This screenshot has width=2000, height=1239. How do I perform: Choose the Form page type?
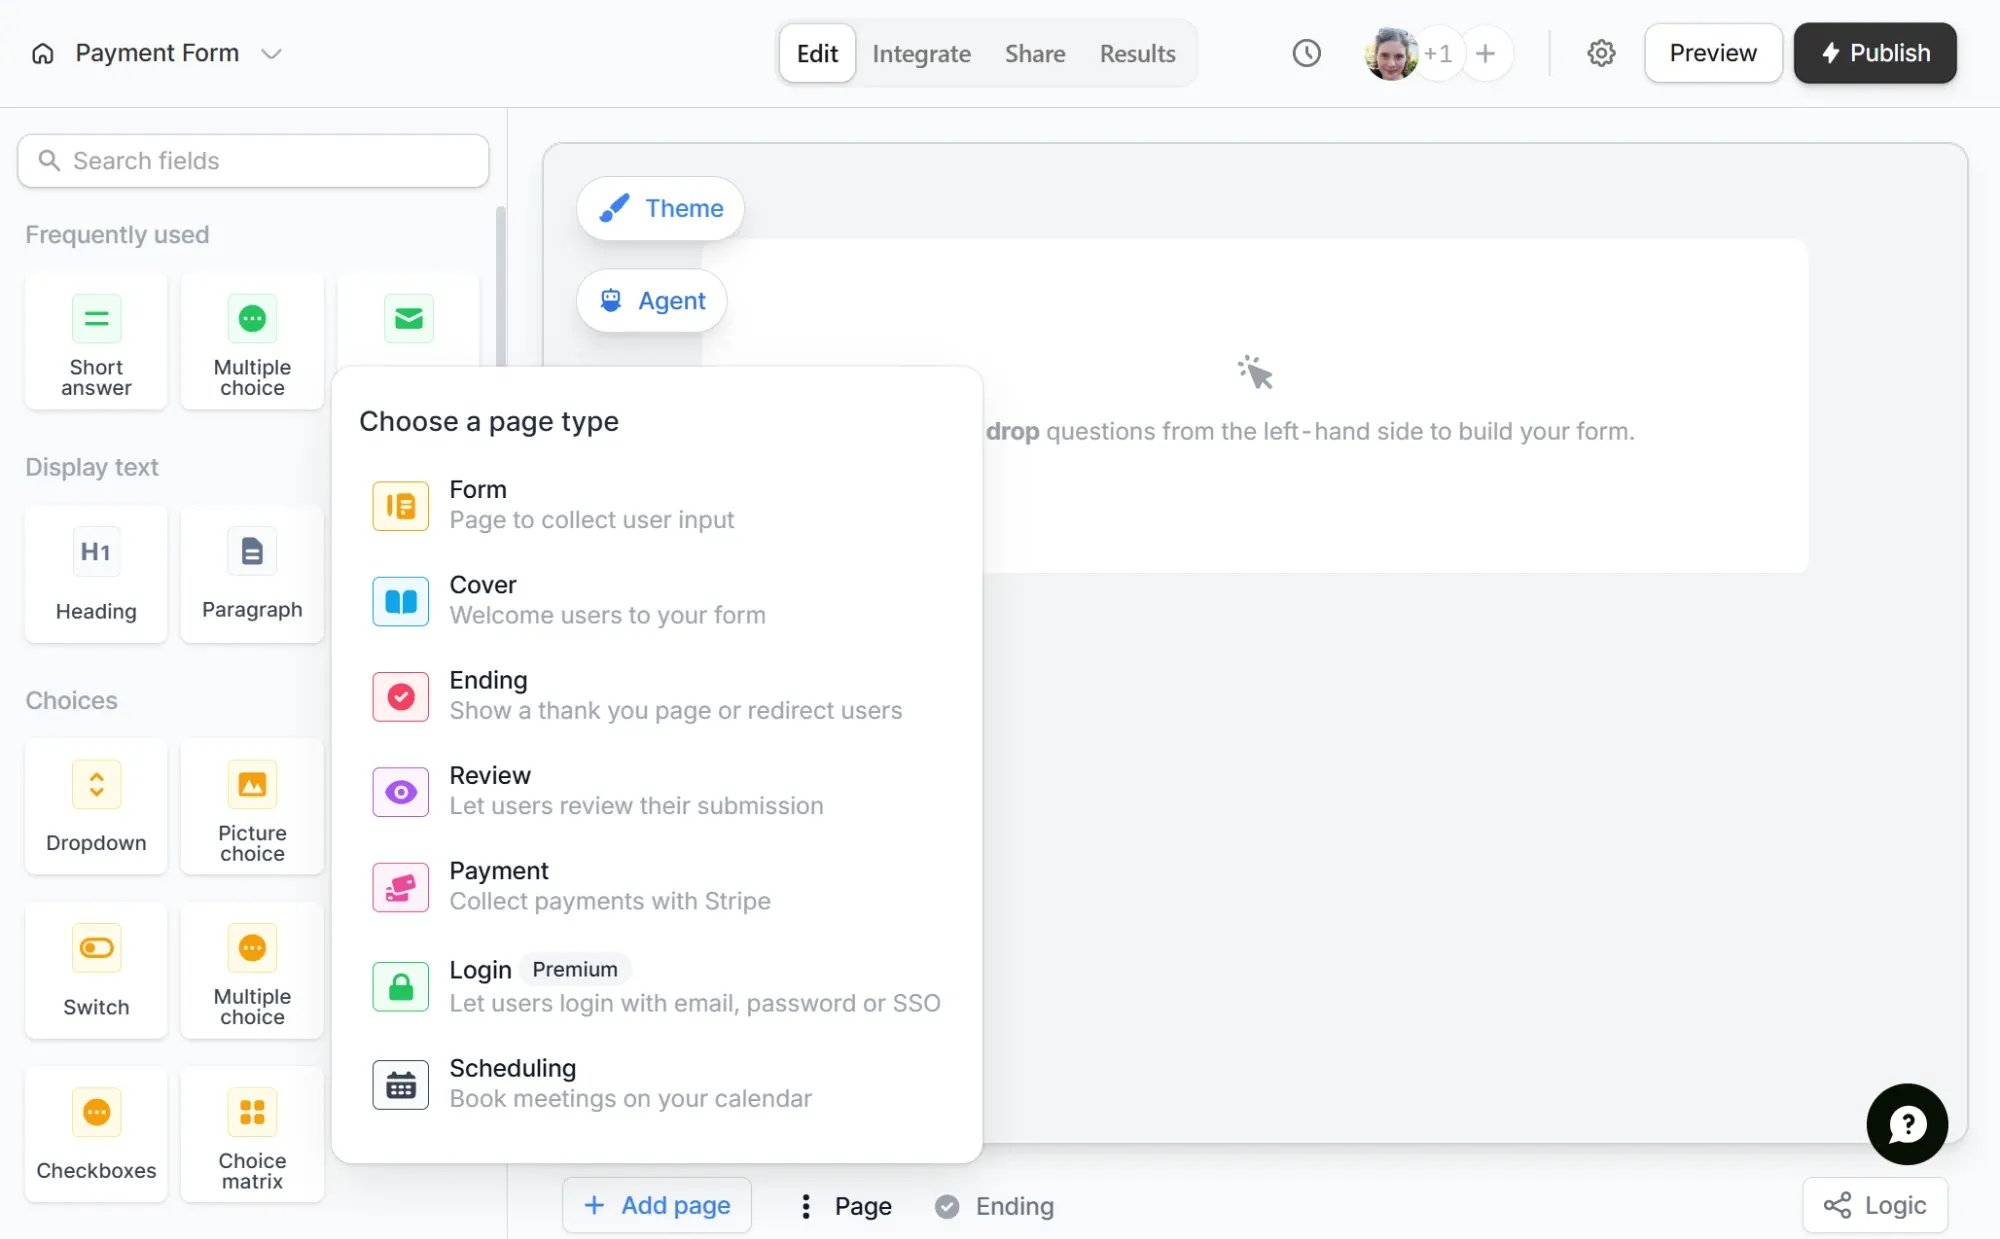[x=657, y=505]
